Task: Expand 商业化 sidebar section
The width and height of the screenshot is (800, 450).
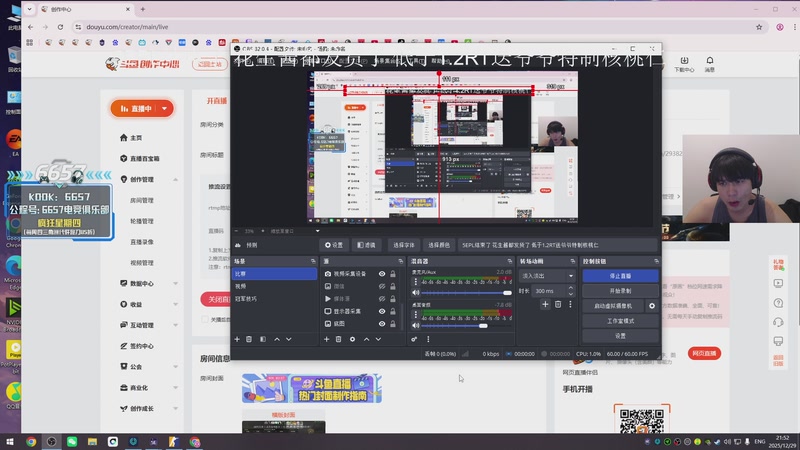Action: pyautogui.click(x=176, y=388)
